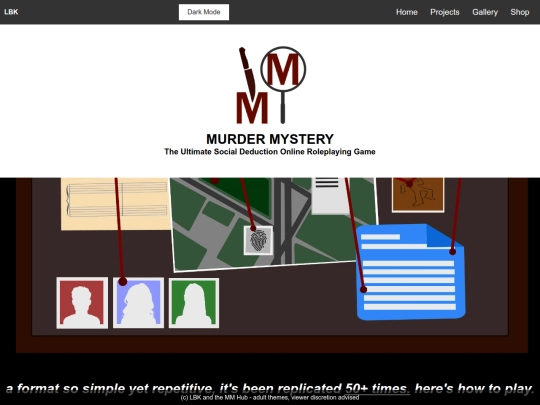
Task: Select the green suspect photo
Action: pos(194,303)
